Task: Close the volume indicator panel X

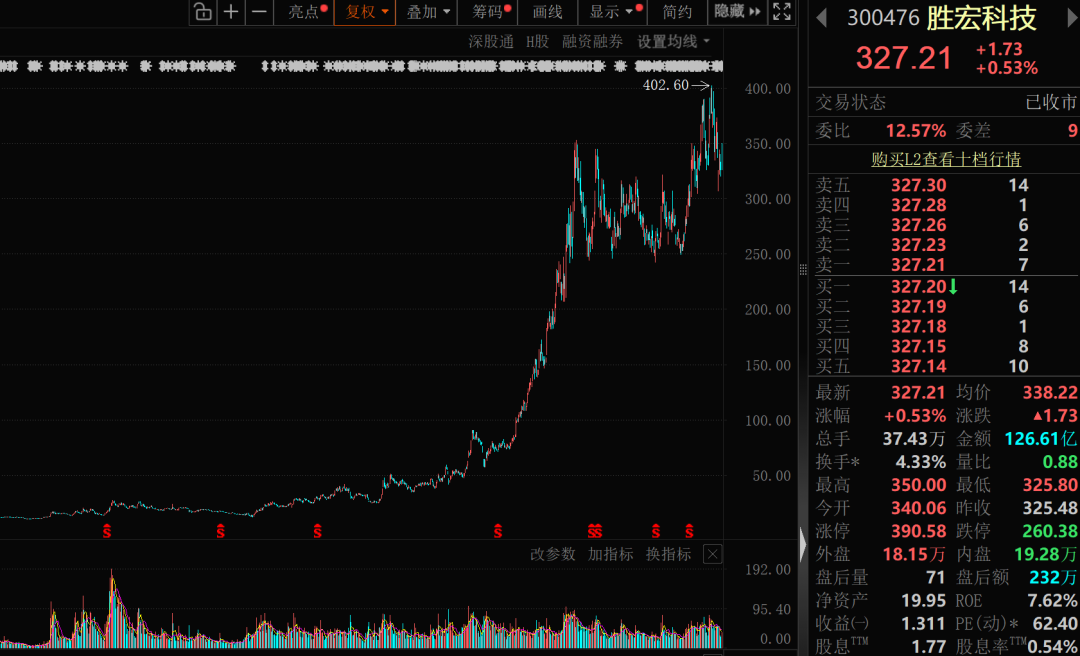Action: (713, 554)
